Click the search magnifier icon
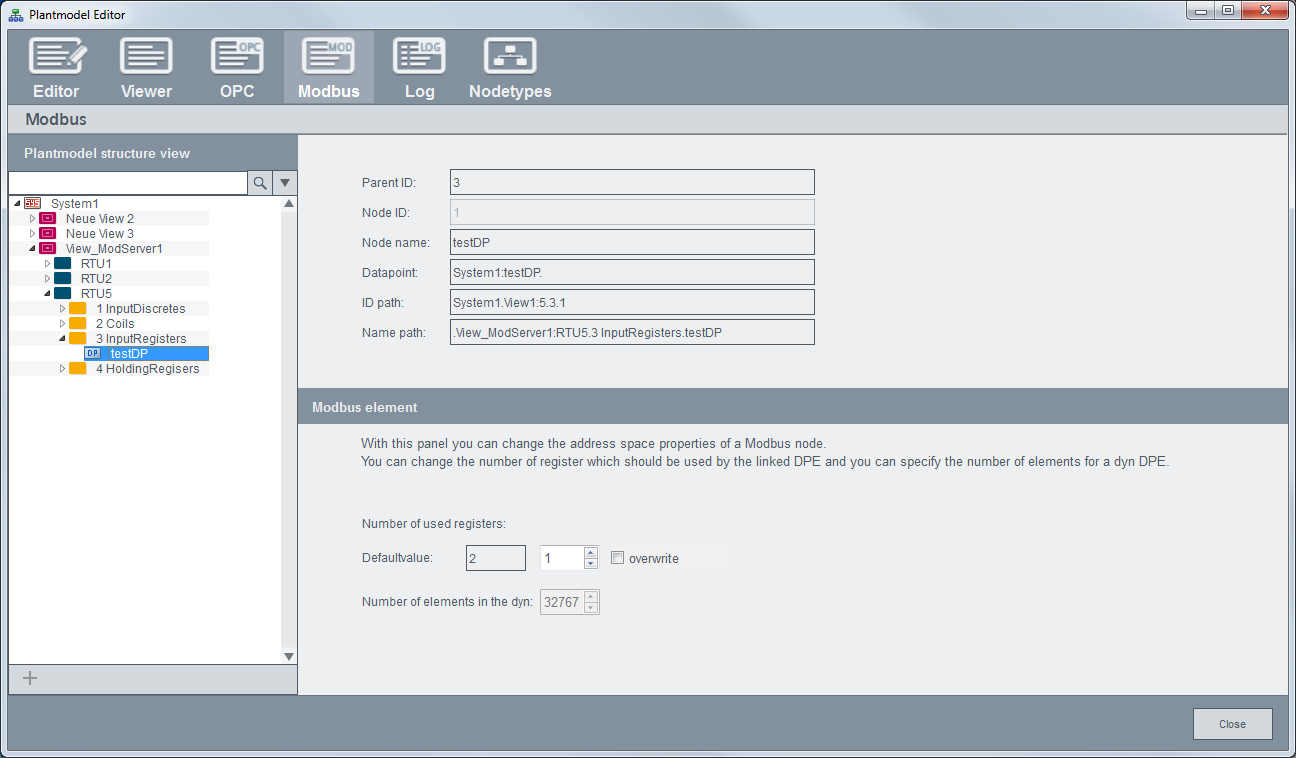This screenshot has height=758, width=1296. pyautogui.click(x=260, y=183)
